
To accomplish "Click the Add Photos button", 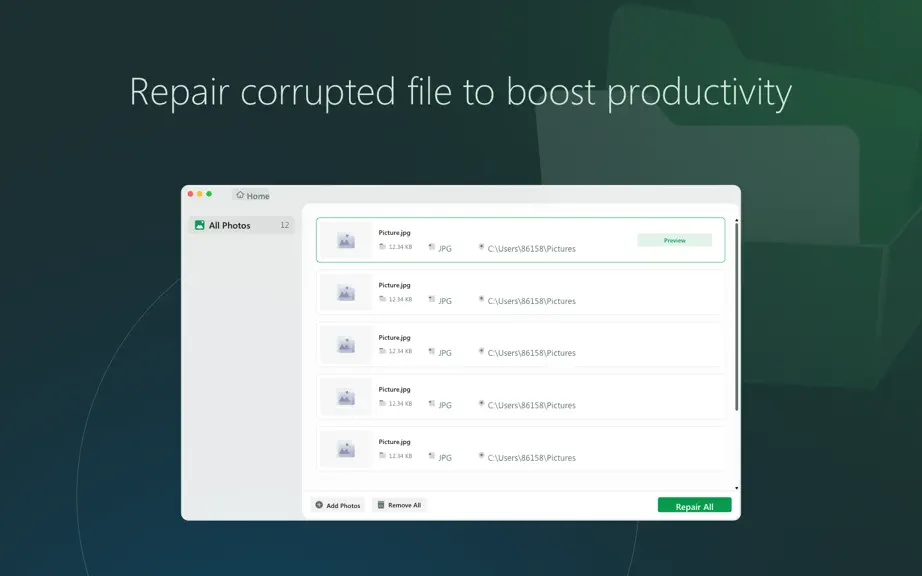I will tap(338, 505).
